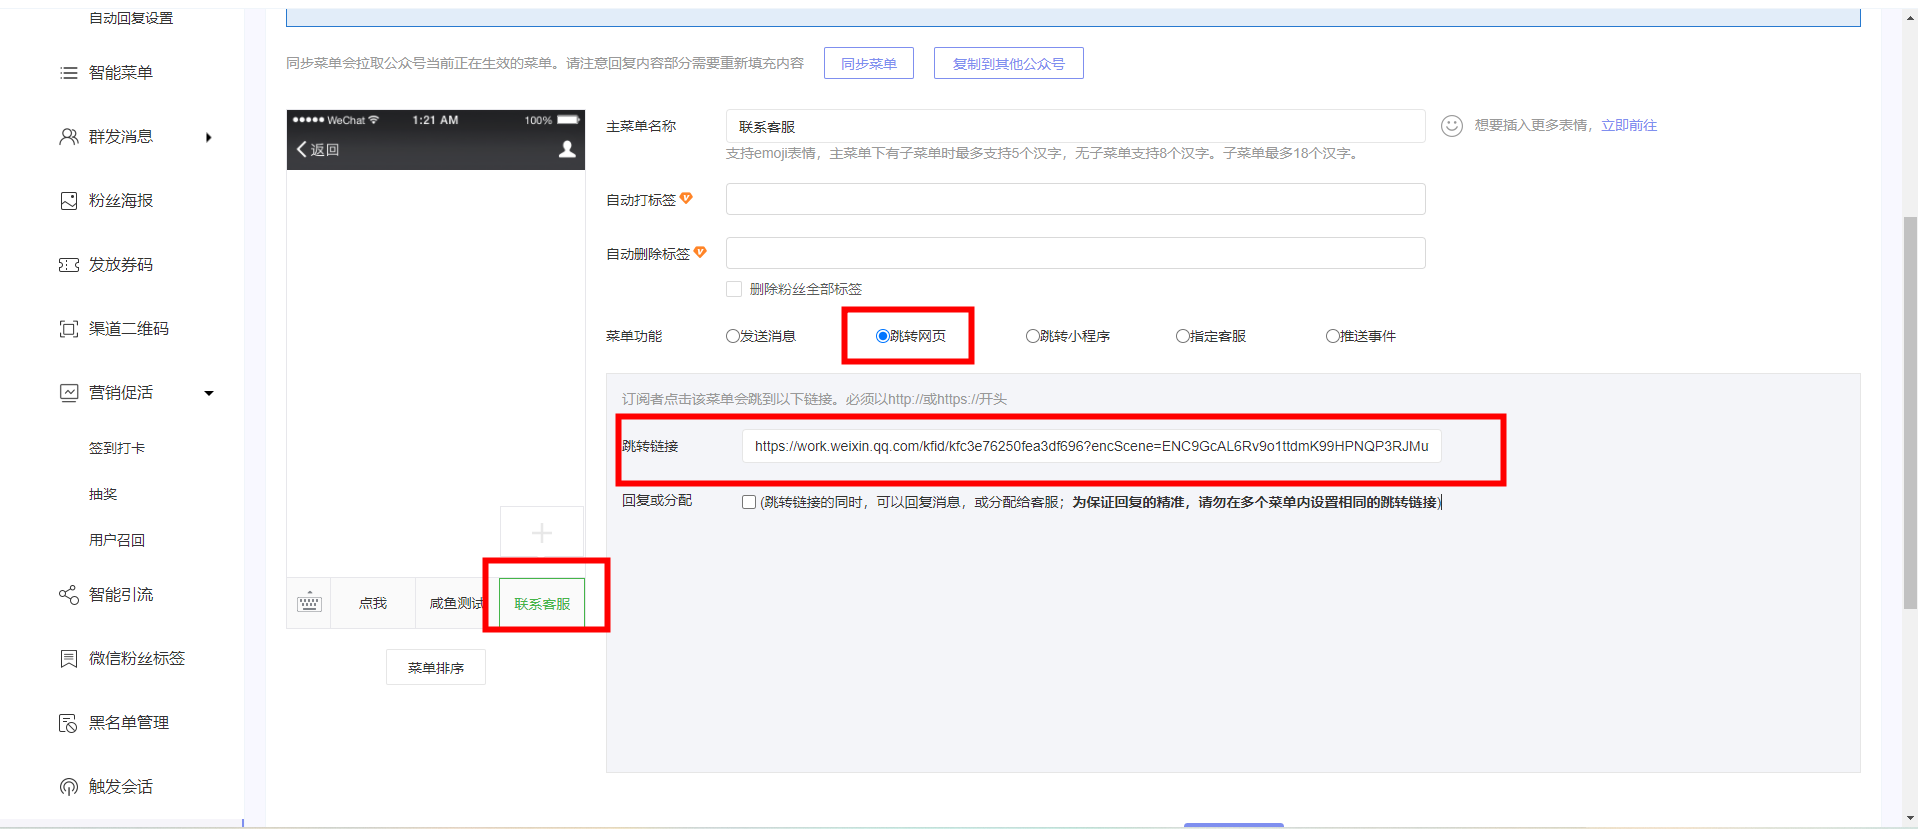Click the 群发消息 person icon
This screenshot has height=829, width=1918.
[x=69, y=137]
